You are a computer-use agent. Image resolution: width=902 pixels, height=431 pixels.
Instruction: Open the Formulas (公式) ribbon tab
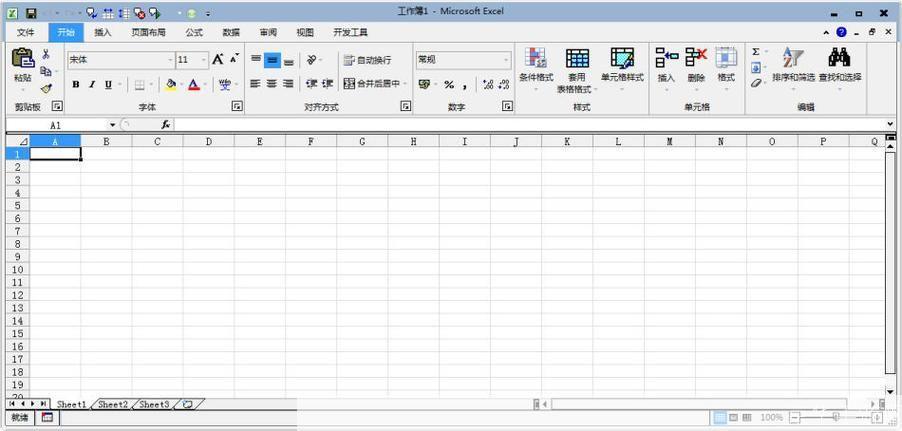(x=194, y=32)
